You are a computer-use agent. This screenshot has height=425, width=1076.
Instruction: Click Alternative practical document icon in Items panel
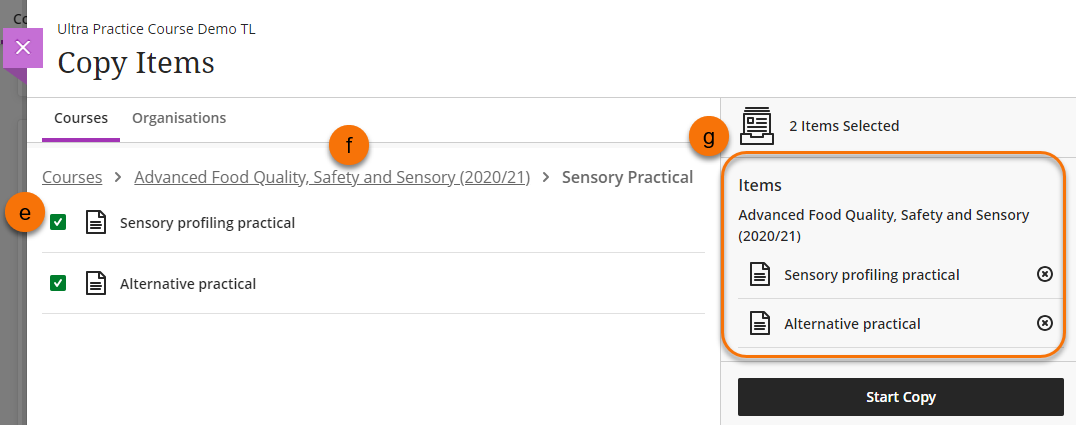[x=760, y=323]
